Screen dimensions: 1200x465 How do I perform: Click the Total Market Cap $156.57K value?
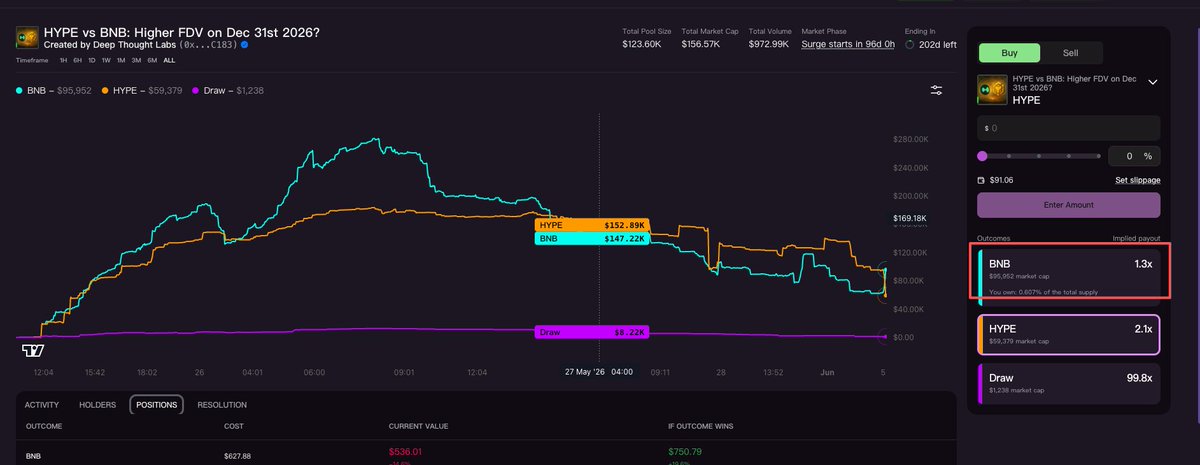[701, 44]
